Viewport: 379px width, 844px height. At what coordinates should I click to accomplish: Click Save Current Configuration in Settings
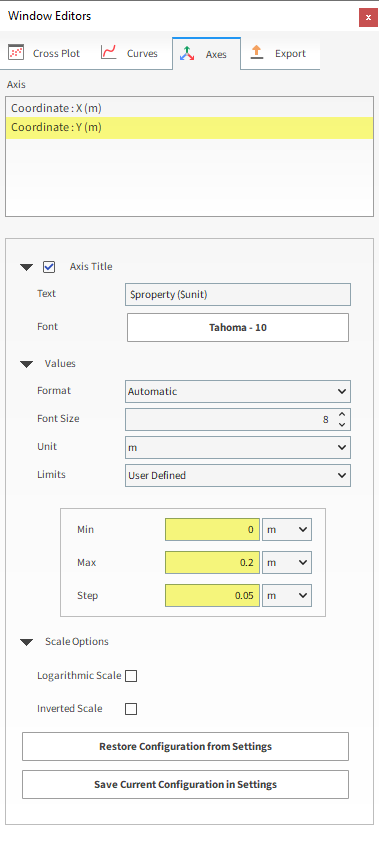(x=185, y=784)
